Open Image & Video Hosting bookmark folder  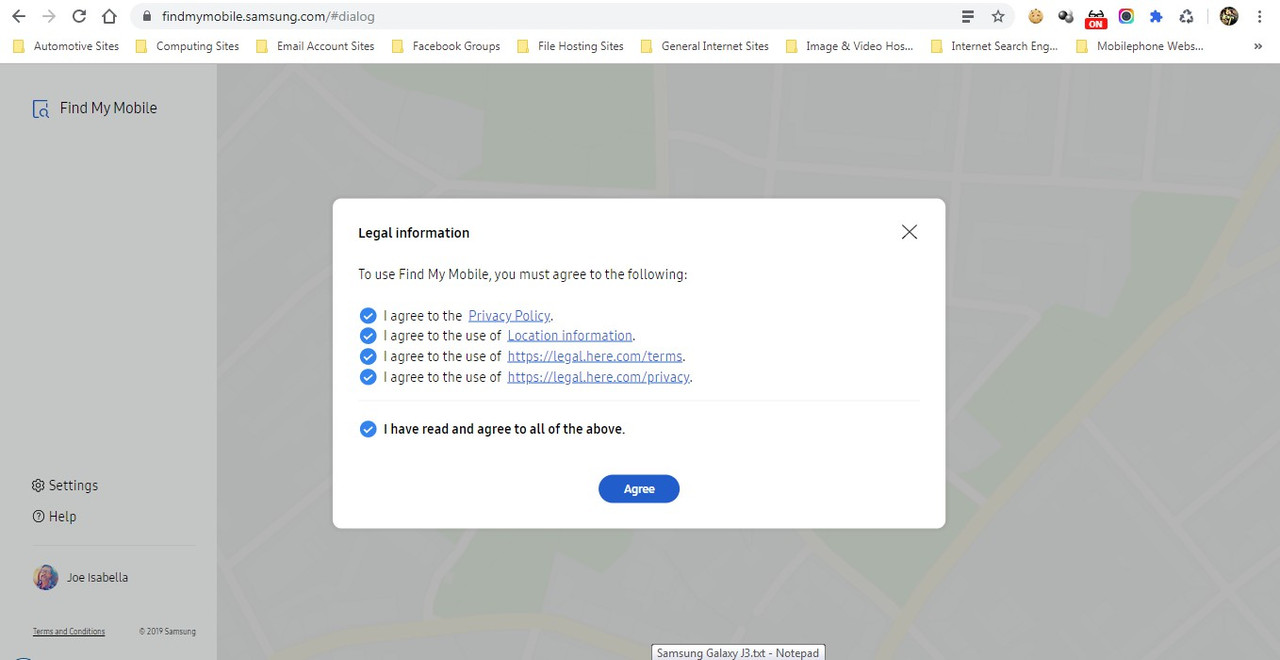[850, 46]
